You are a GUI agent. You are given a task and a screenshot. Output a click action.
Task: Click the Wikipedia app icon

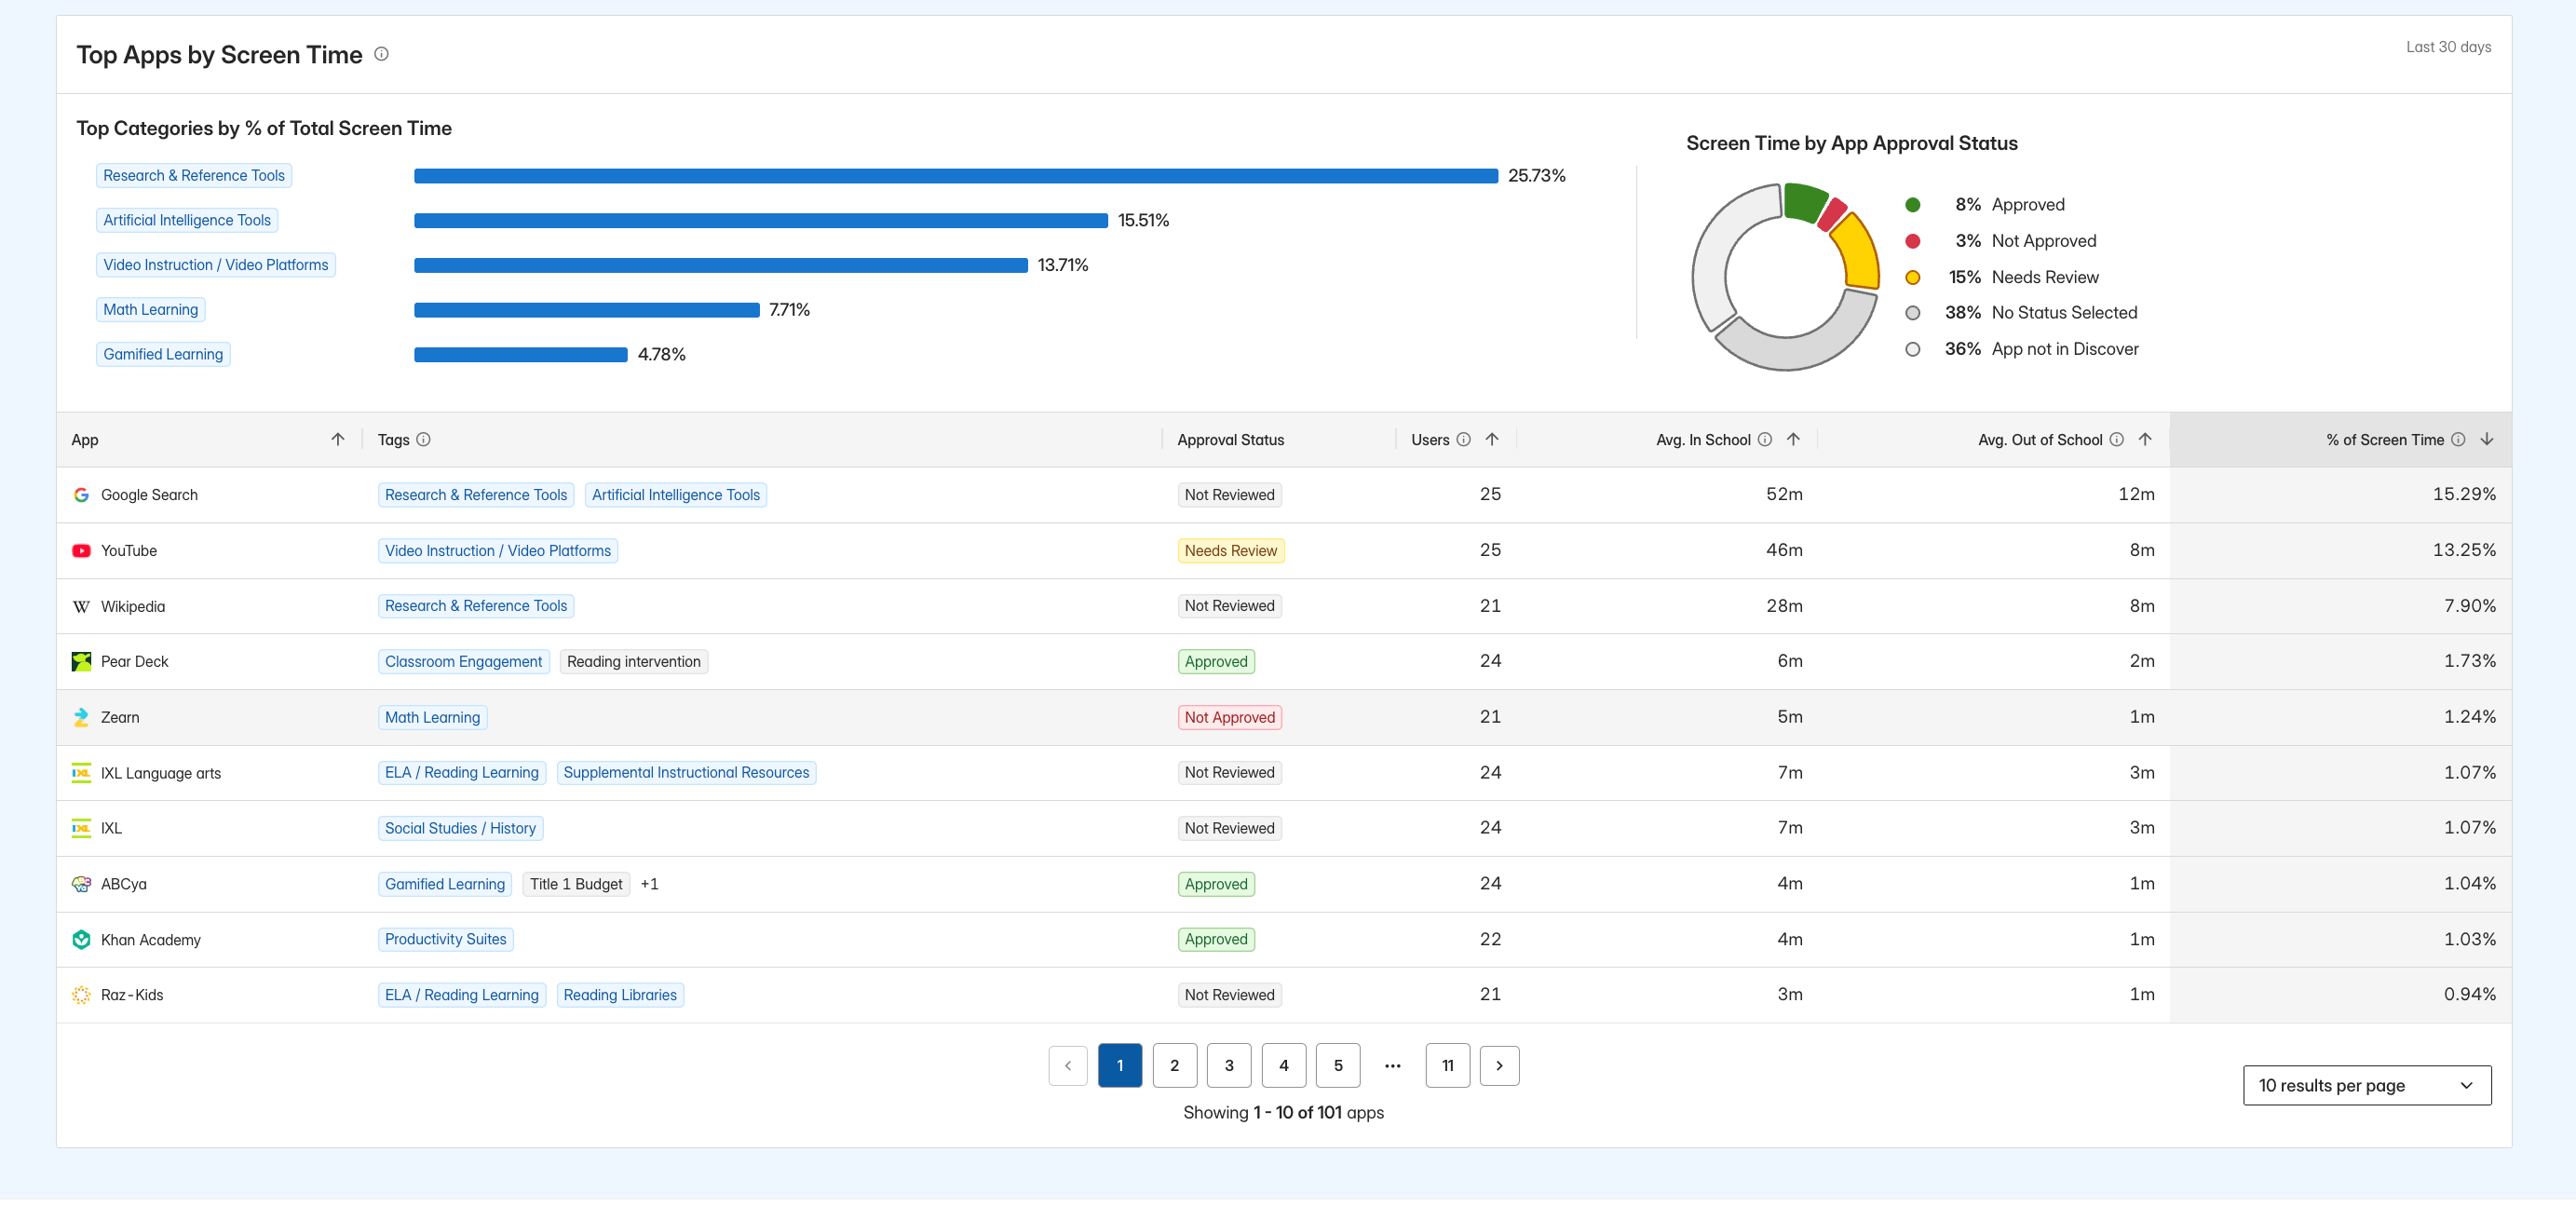(81, 606)
